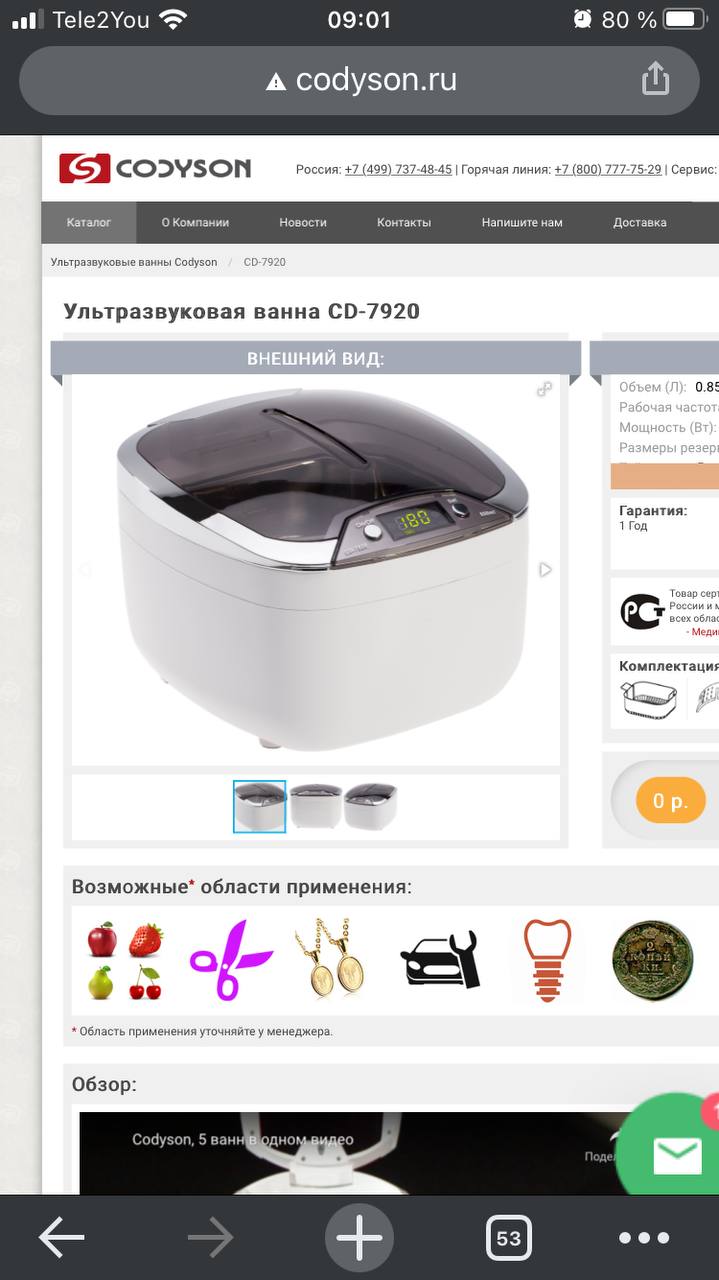Open the chat envelope icon

coord(677,1156)
